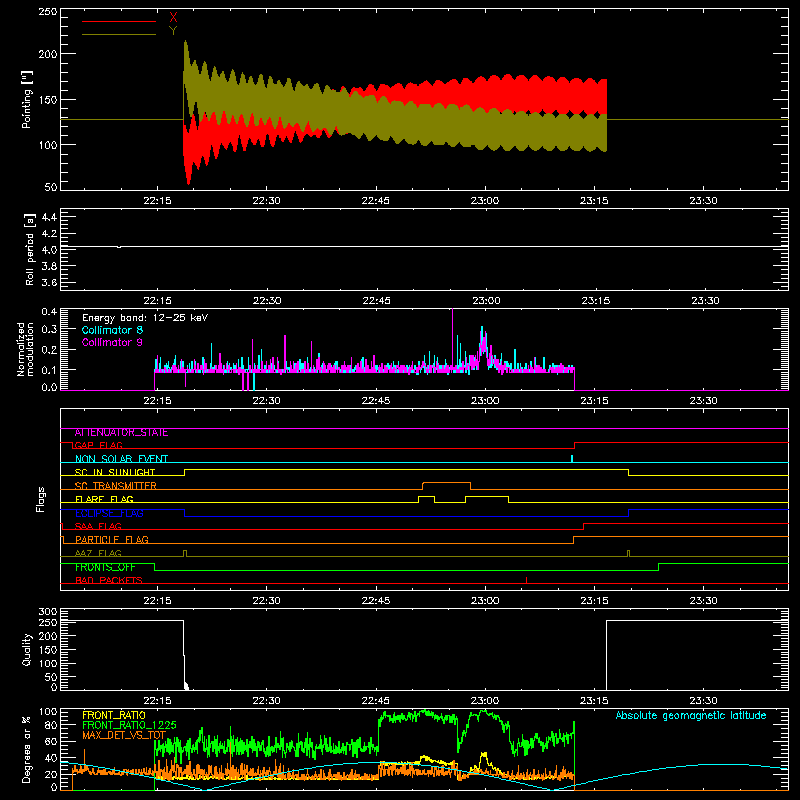
Task: Click the 'Degrees or %' axis title
Action: 27,749
